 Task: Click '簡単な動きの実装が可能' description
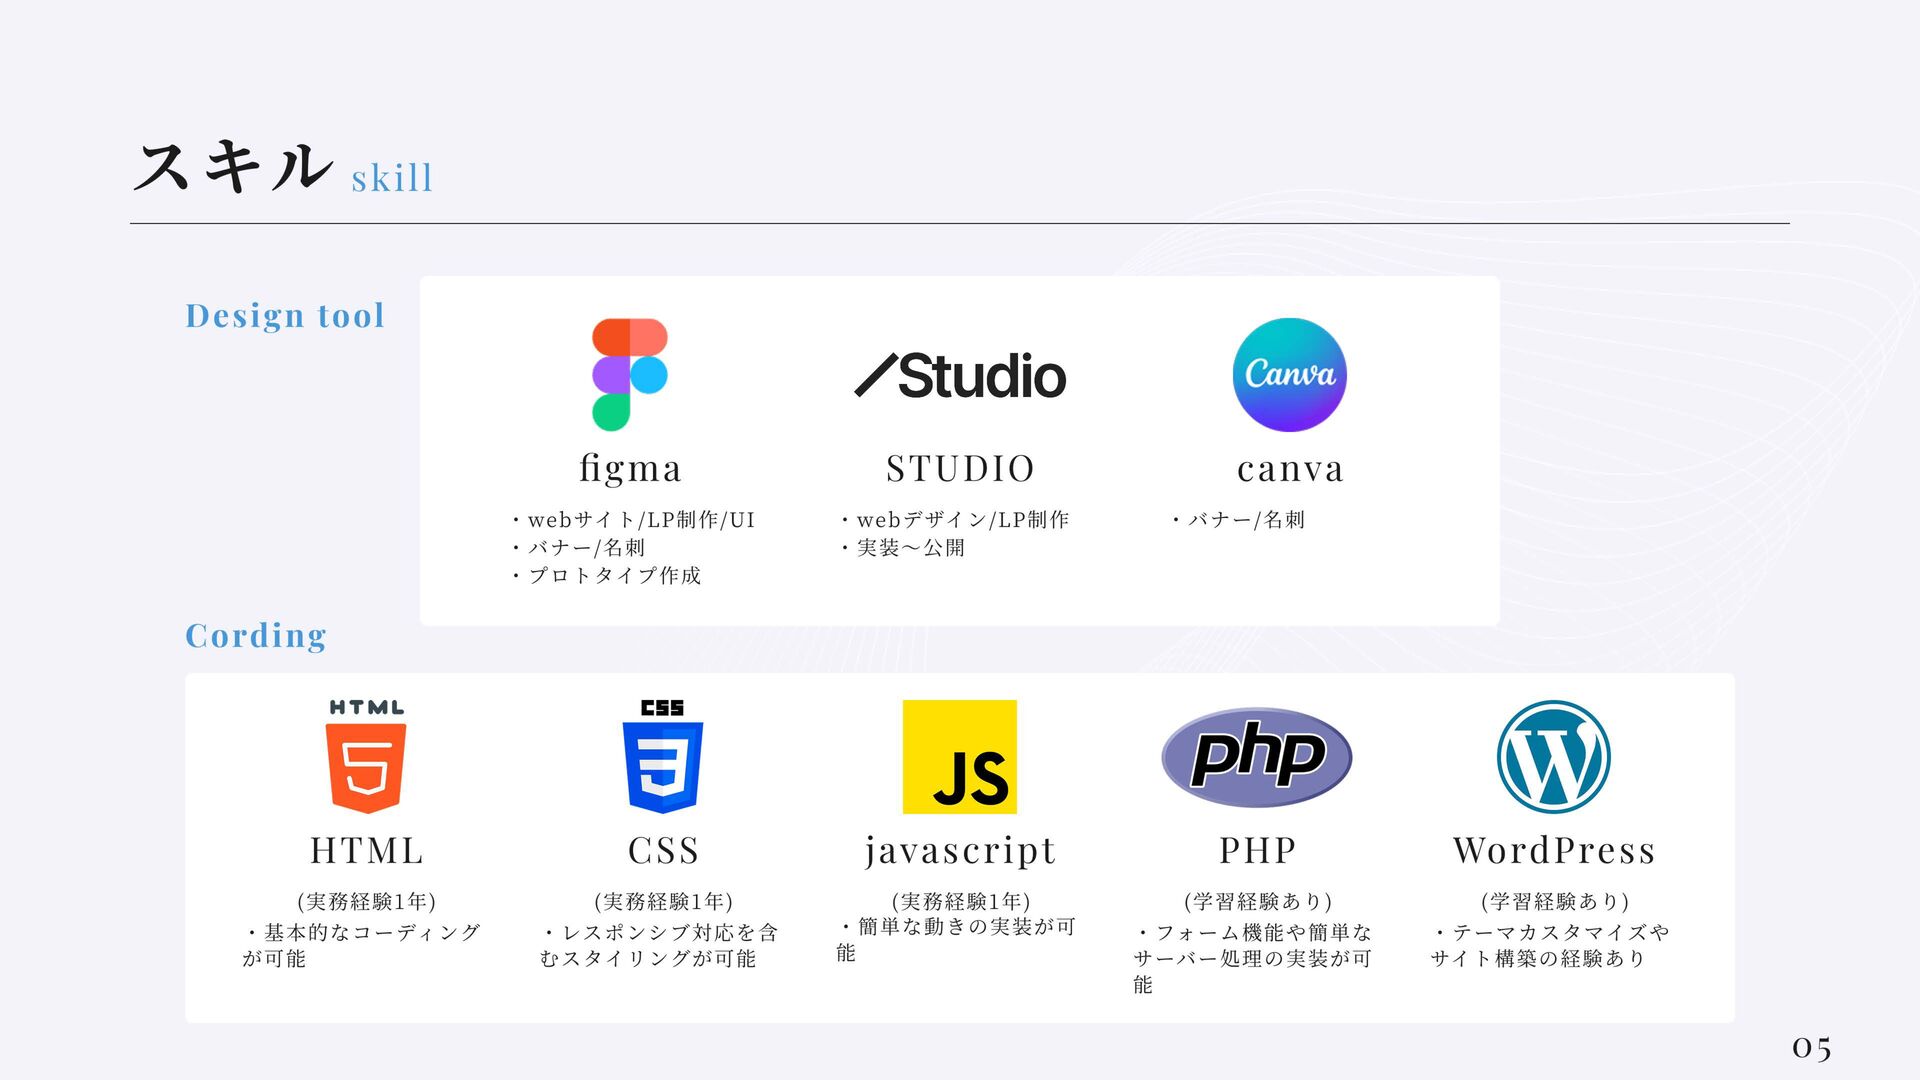(956, 940)
